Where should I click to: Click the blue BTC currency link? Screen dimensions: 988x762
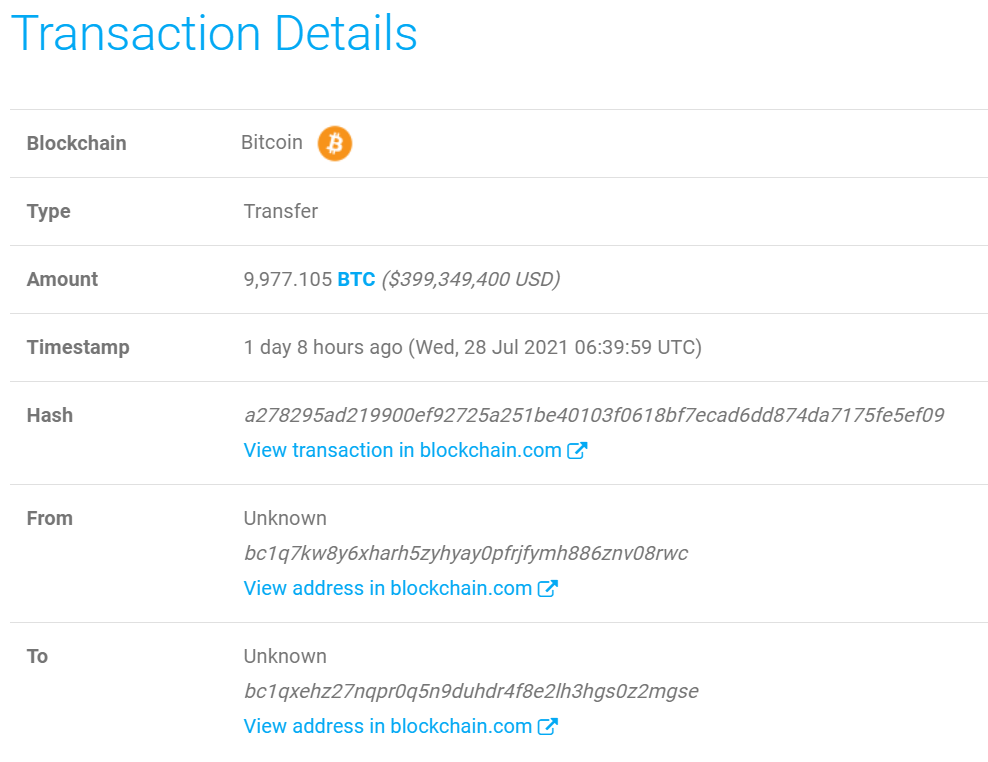356,279
